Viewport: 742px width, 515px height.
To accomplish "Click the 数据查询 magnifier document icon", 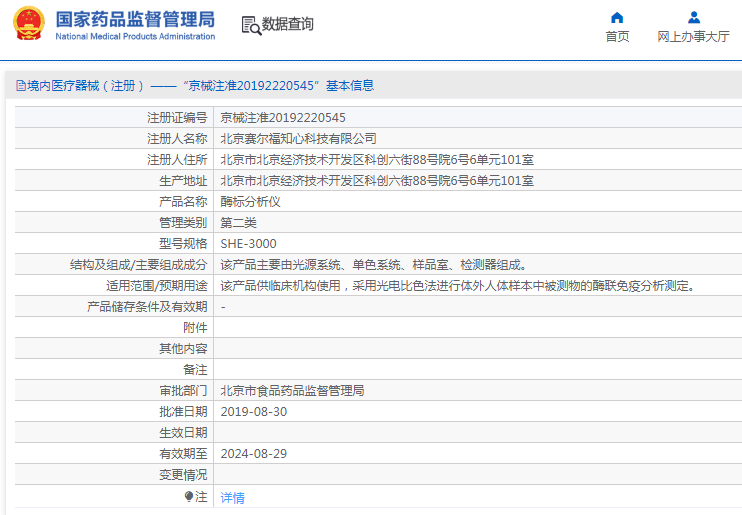I will point(250,25).
